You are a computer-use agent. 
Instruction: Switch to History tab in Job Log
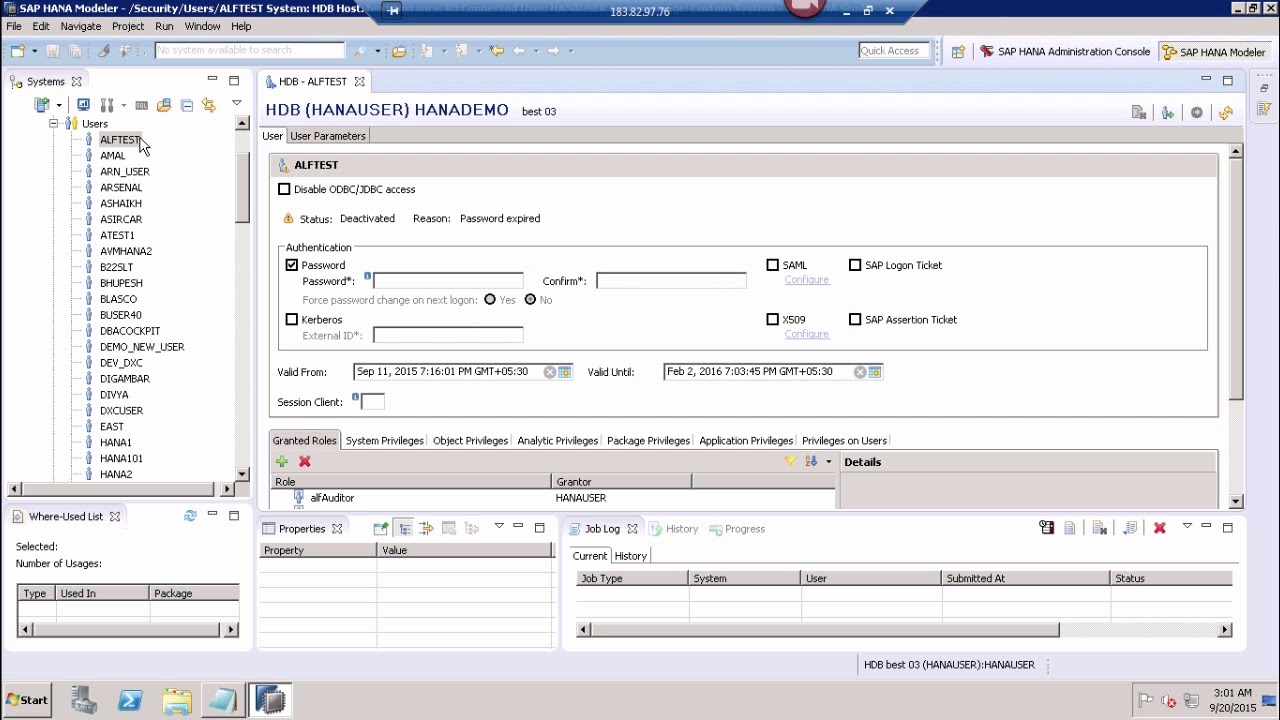630,556
